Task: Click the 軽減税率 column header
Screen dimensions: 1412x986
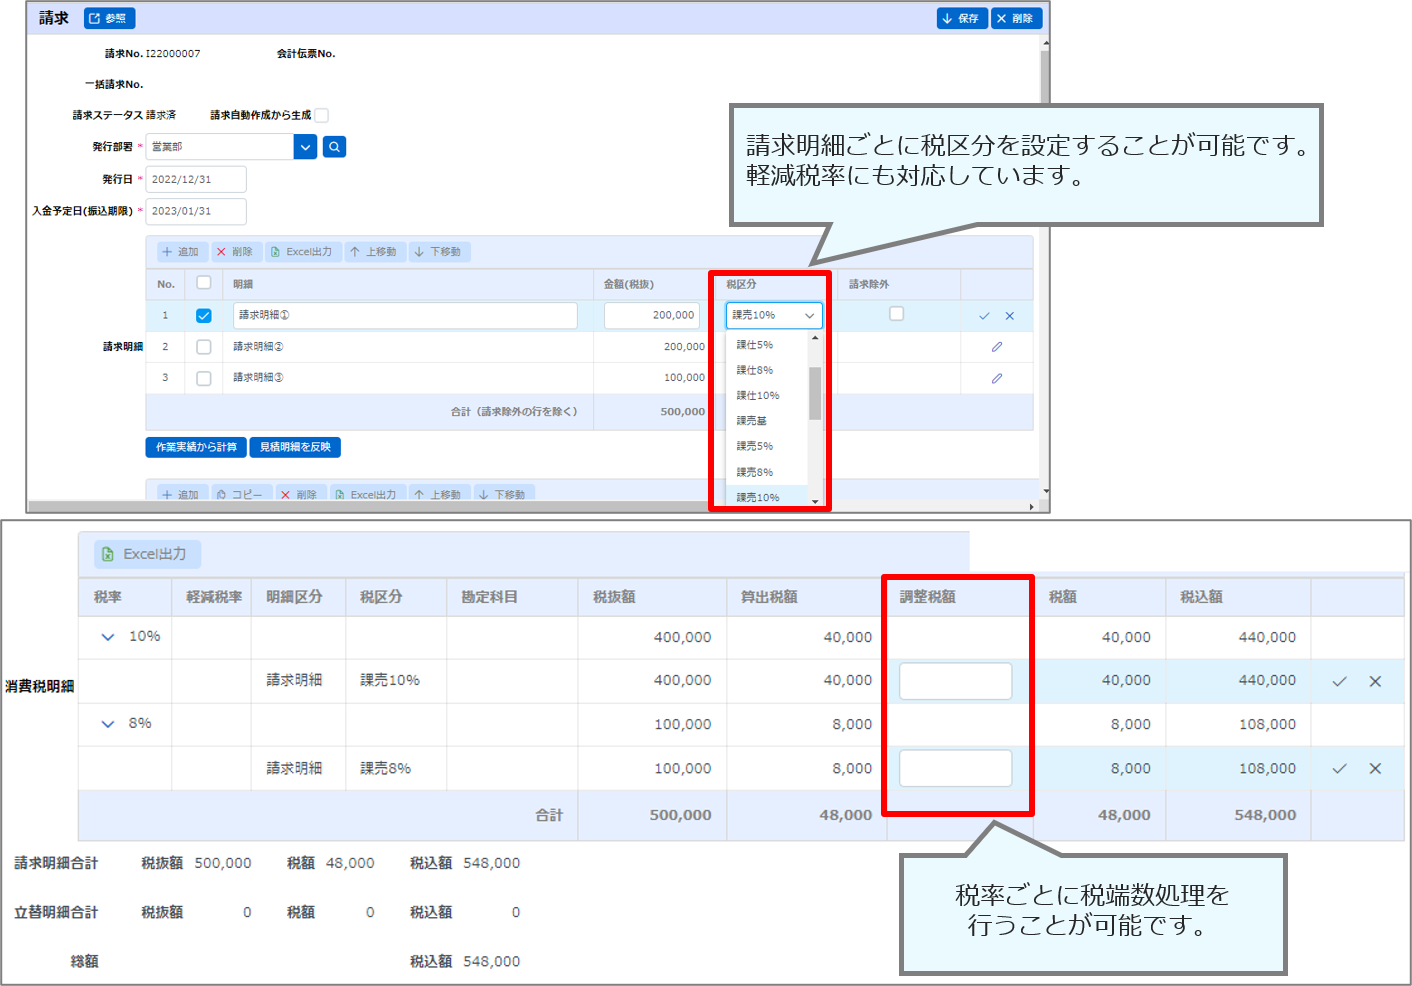Action: (x=214, y=597)
